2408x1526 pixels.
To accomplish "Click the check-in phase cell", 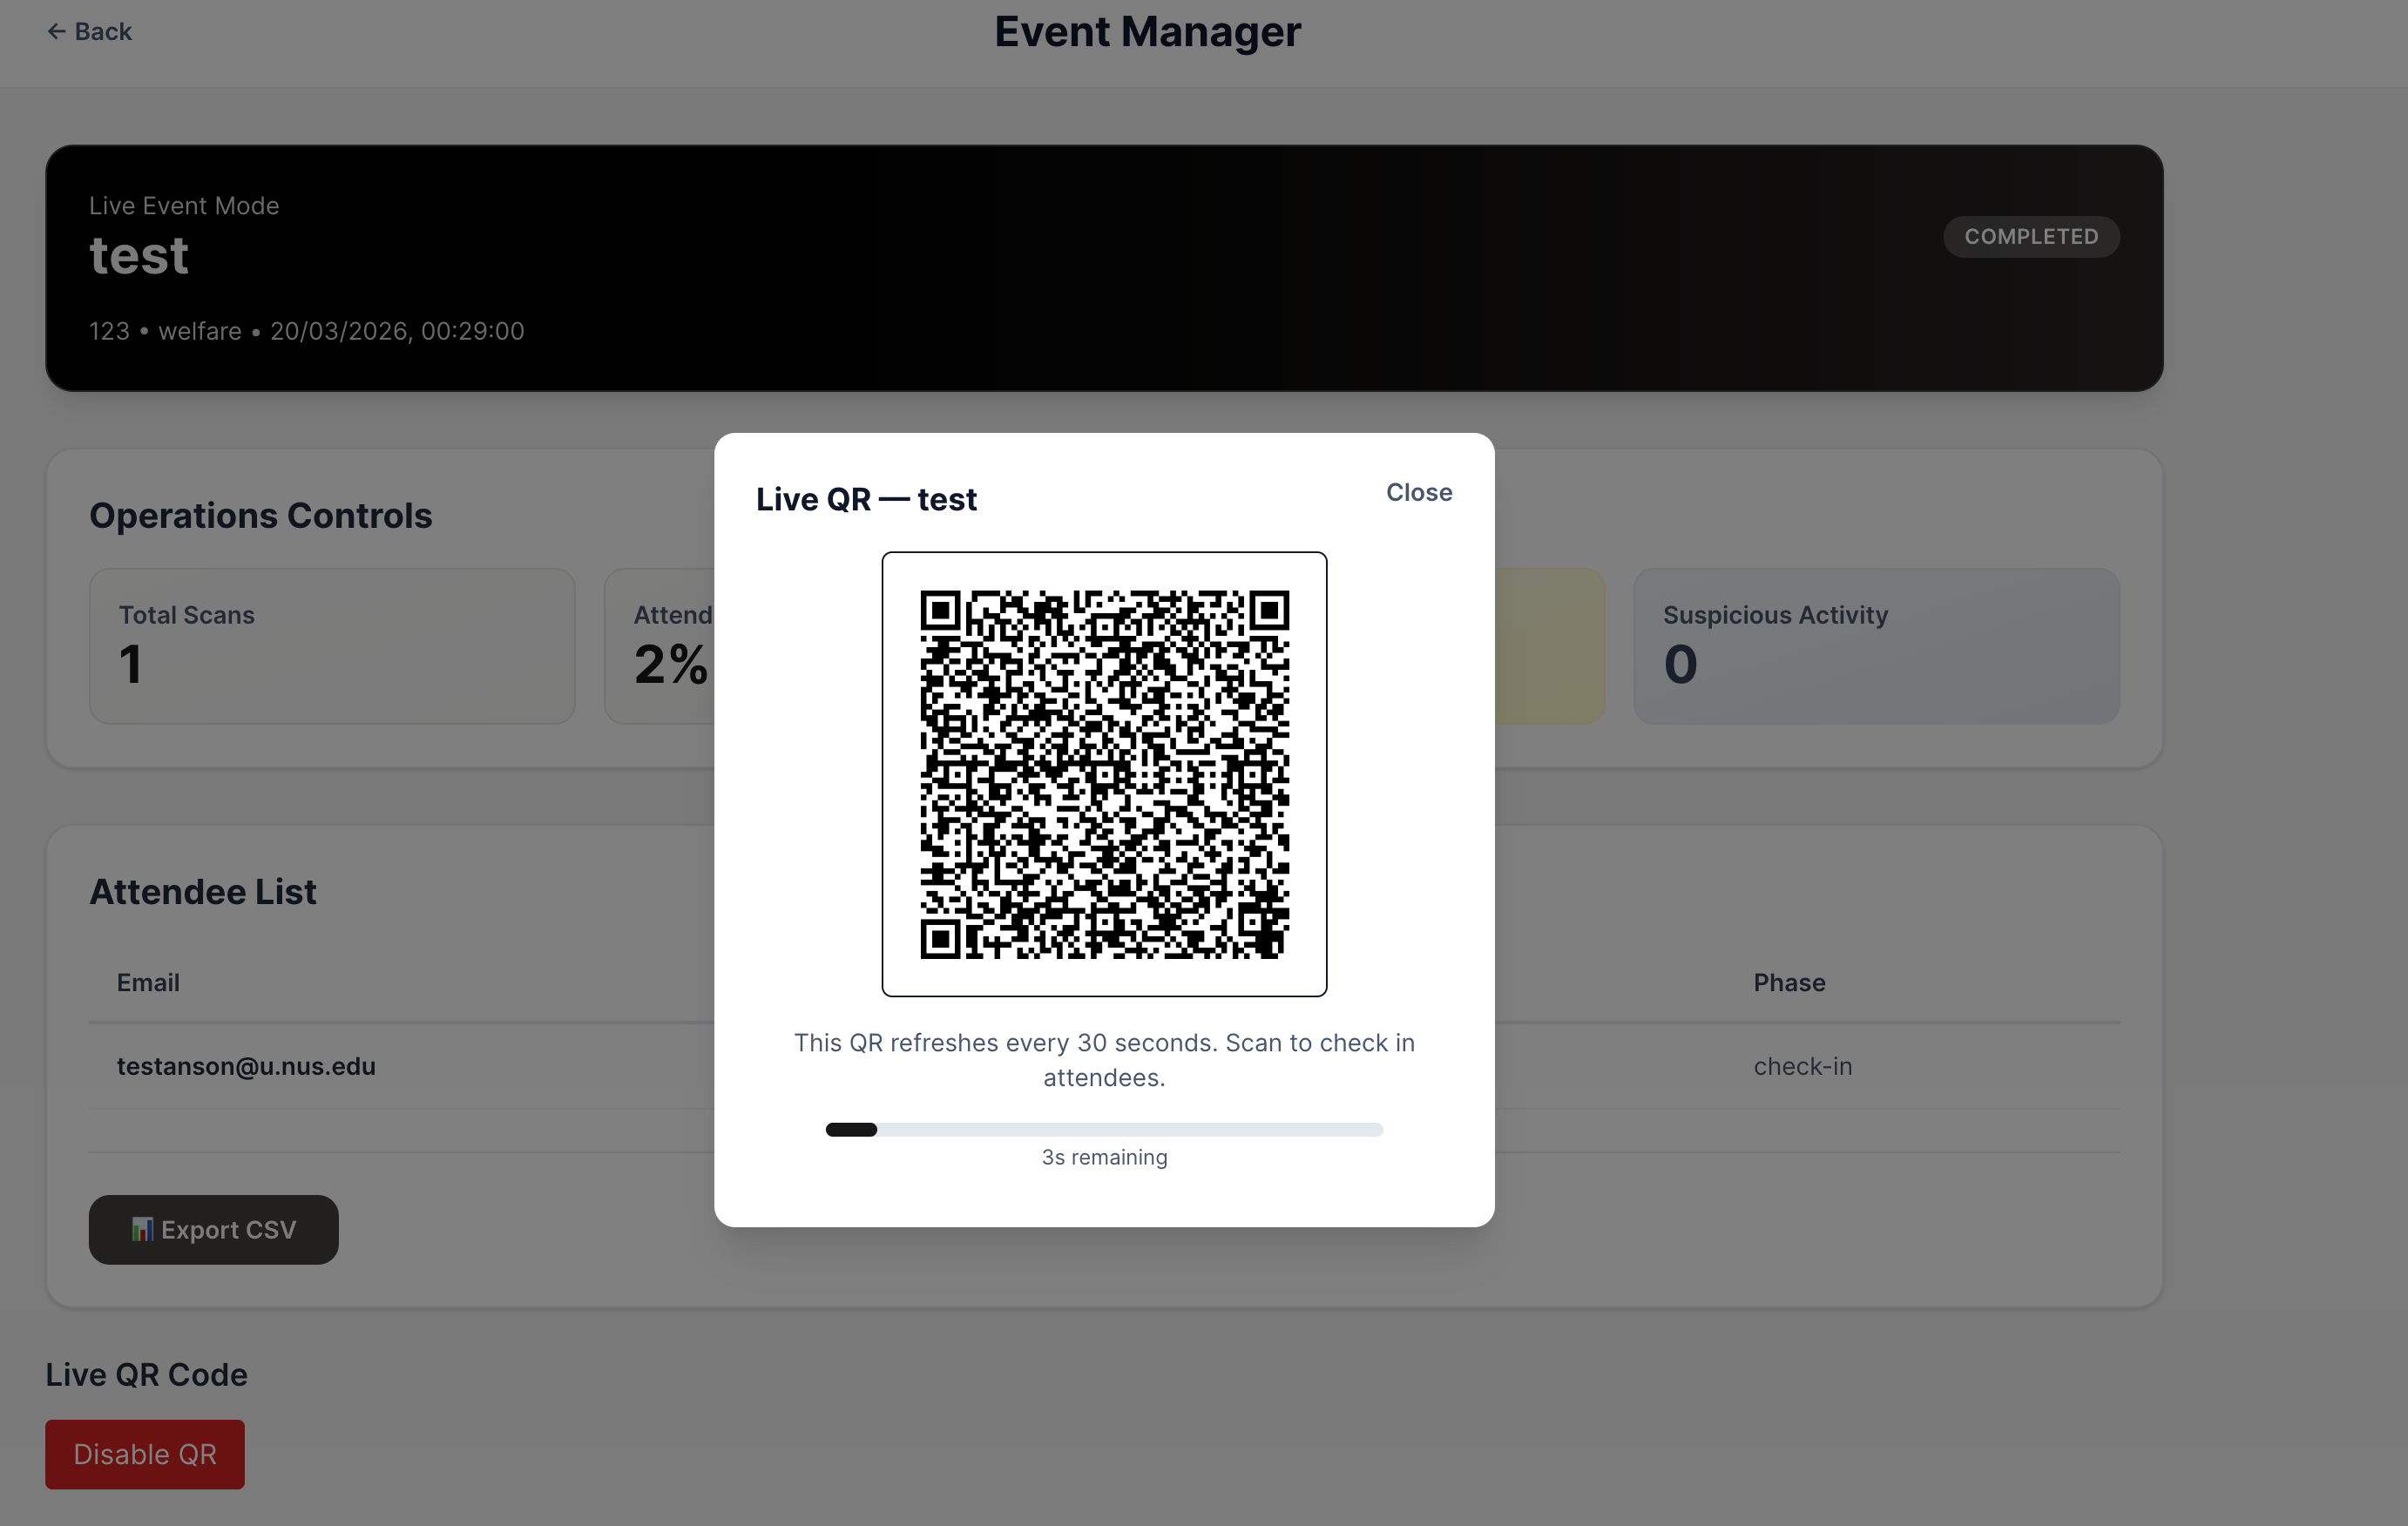I will [x=1802, y=1066].
